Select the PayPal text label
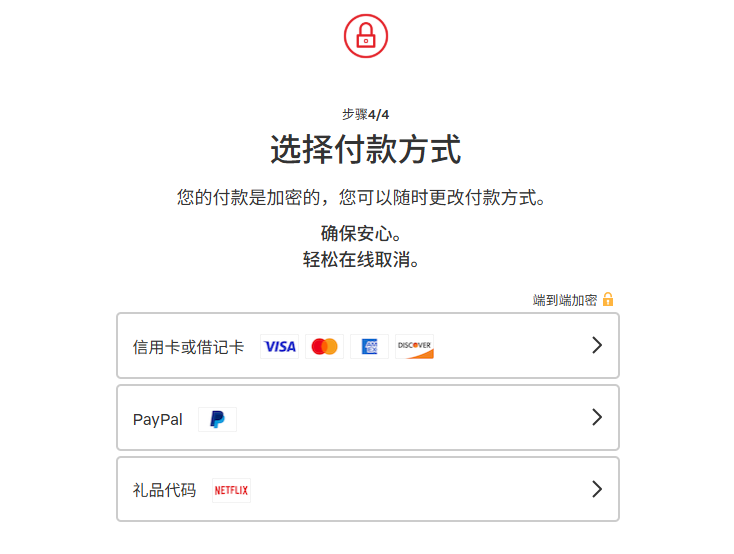This screenshot has height=554, width=734. pos(158,420)
